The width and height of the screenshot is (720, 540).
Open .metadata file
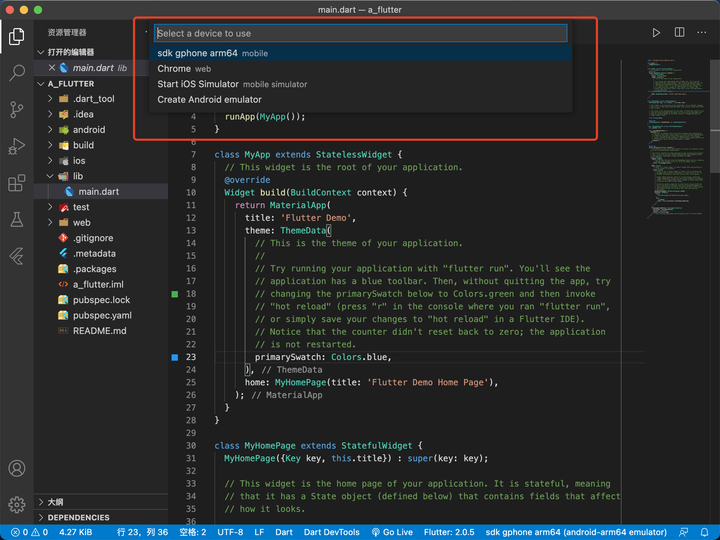tap(94, 253)
